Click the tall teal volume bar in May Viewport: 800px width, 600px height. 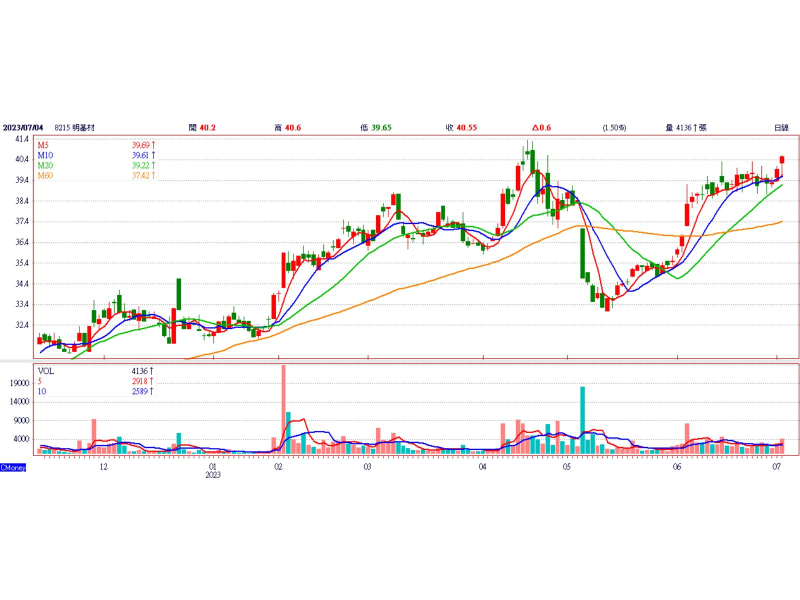coord(582,419)
